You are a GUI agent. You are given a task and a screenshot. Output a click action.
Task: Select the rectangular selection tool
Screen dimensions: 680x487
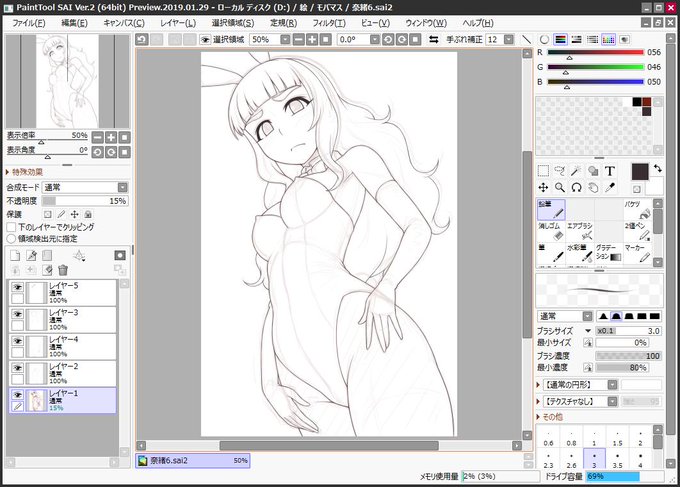pos(543,171)
